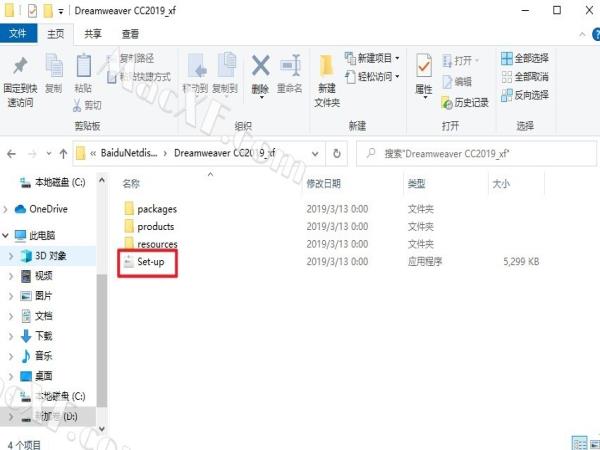The width and height of the screenshot is (600, 450).
Task: Click the Local Disk (C:) entry at sidebar top
Action: click(x=52, y=182)
